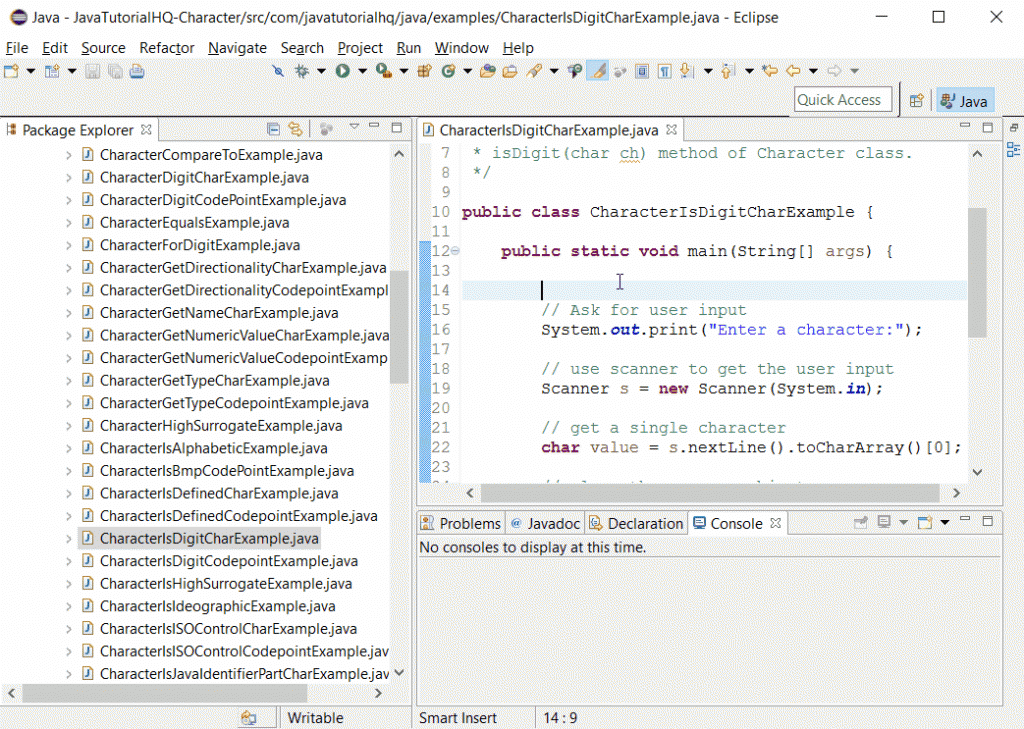Click Previous Annotation arrow icon
Viewport: 1024px width, 729px height.
tap(728, 71)
